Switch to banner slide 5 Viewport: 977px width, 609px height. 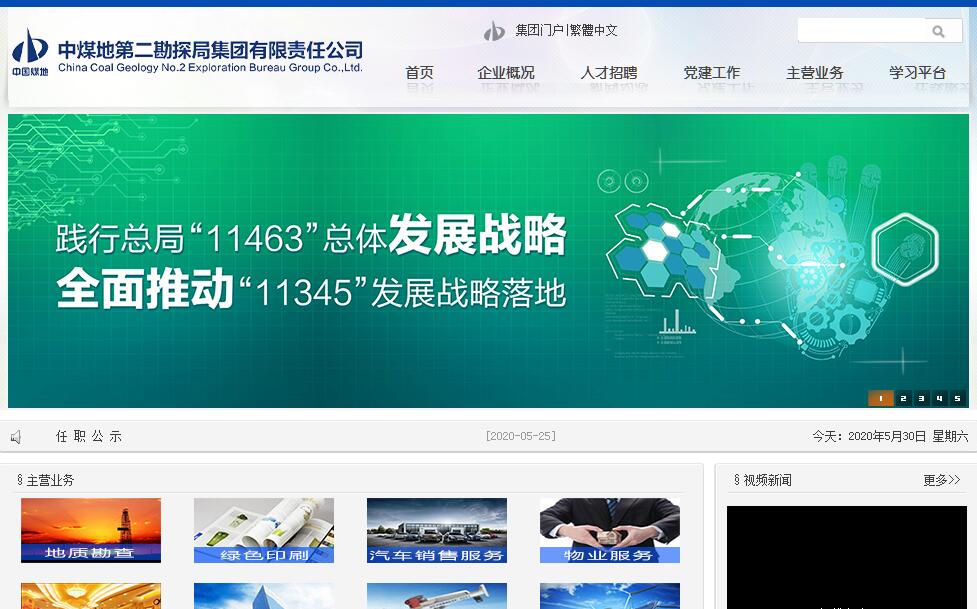(957, 398)
